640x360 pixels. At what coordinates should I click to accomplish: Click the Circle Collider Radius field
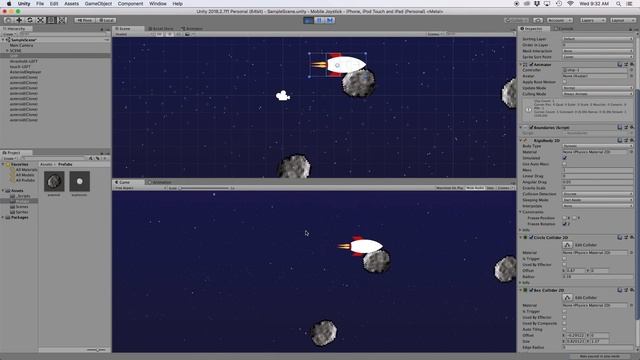tap(598, 277)
